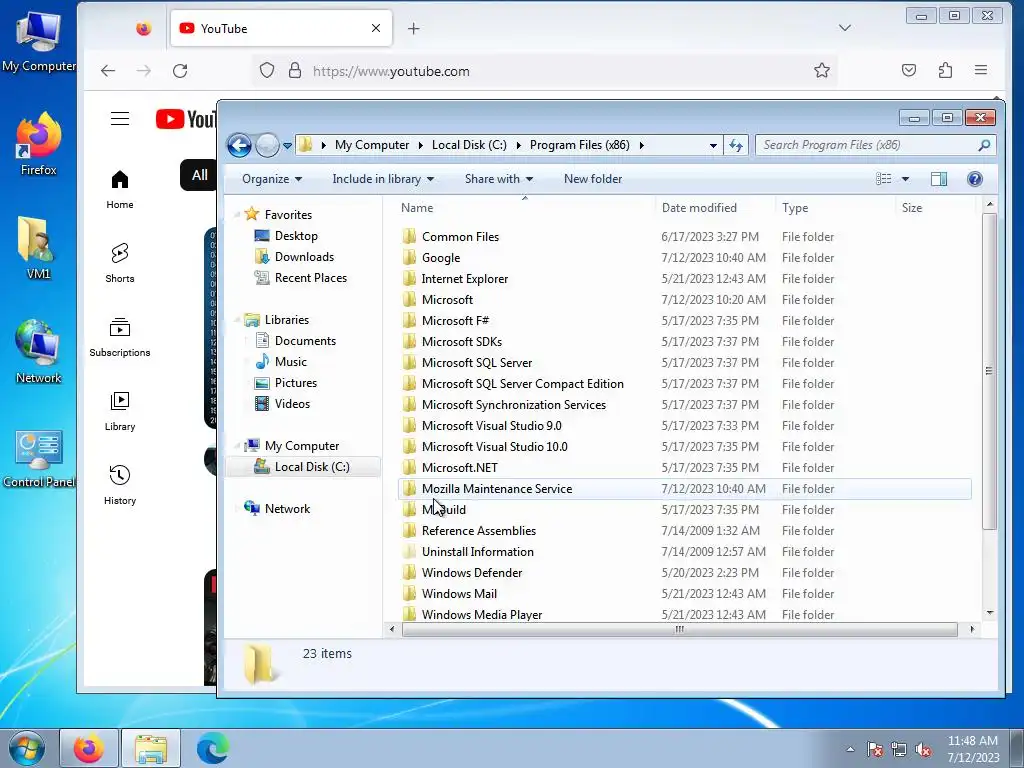Click the horizontal scrollbar in the file list
The width and height of the screenshot is (1024, 768).
pyautogui.click(x=679, y=629)
